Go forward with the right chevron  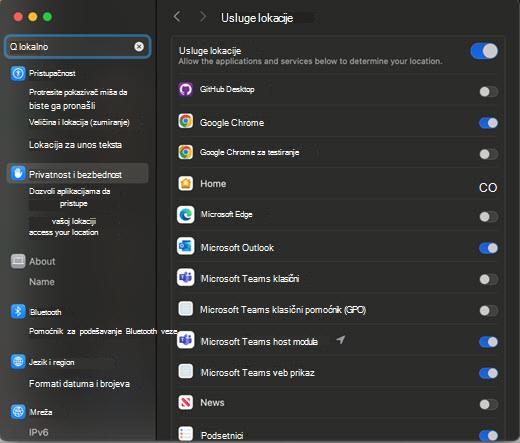(203, 16)
